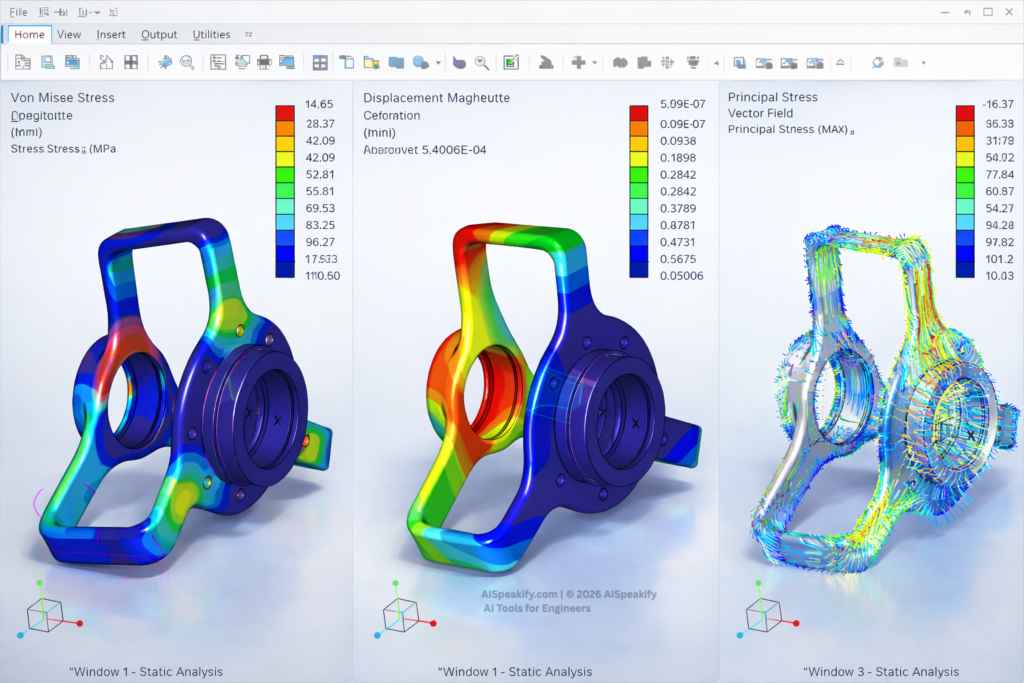The width and height of the screenshot is (1024, 683).
Task: Expand the ribbon options arrow after Utilities
Action: (248, 34)
